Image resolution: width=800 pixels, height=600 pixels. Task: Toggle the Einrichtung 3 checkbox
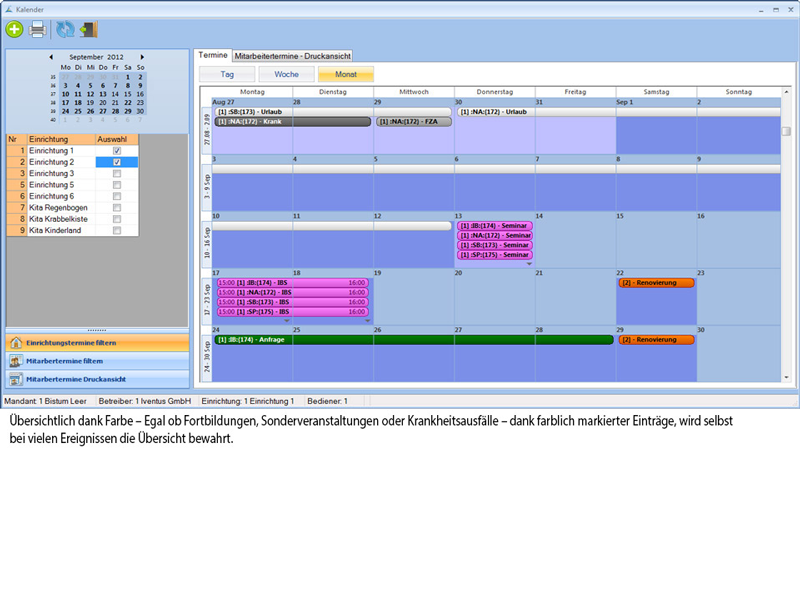point(117,173)
